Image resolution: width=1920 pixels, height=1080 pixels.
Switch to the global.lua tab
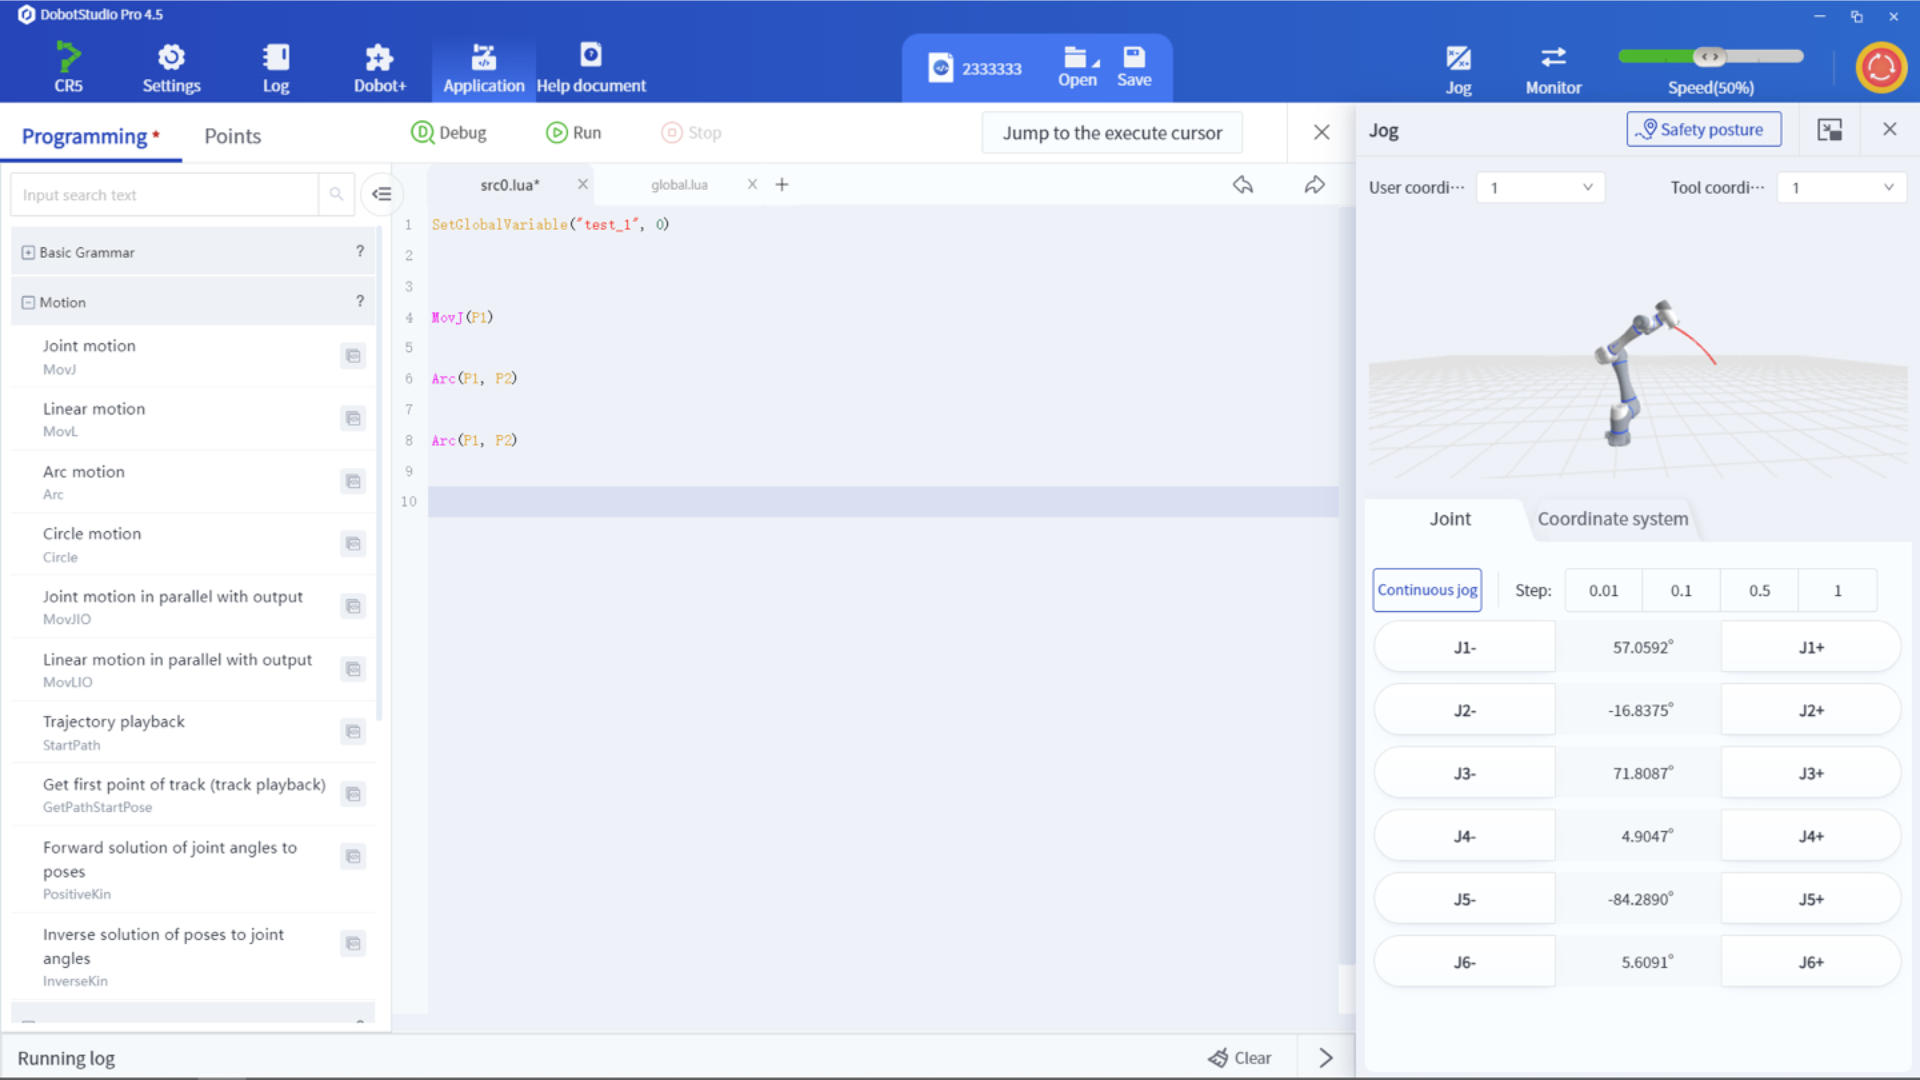[678, 184]
